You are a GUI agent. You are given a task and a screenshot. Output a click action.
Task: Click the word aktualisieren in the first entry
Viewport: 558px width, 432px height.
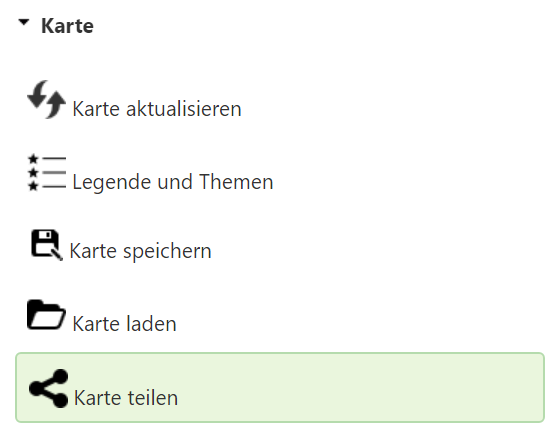point(184,109)
